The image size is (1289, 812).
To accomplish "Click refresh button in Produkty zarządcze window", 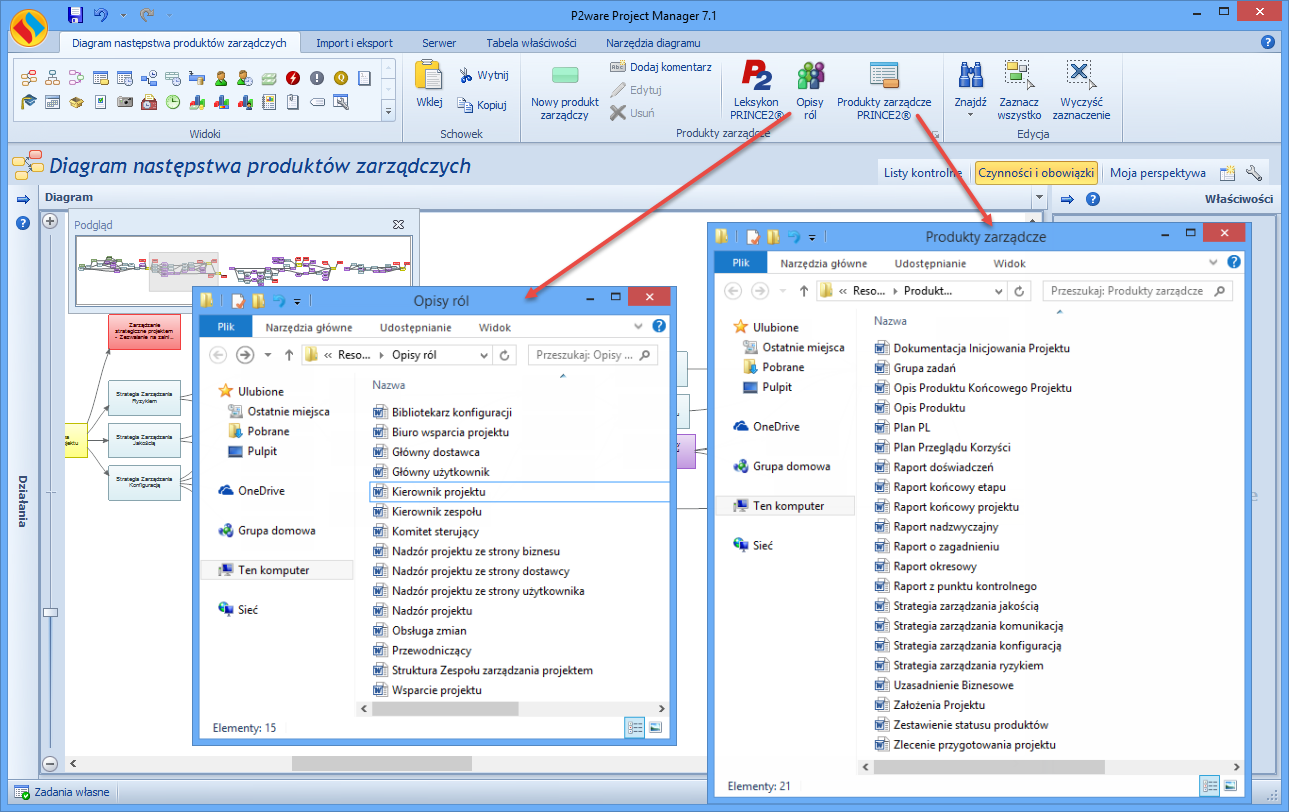I will 1019,291.
